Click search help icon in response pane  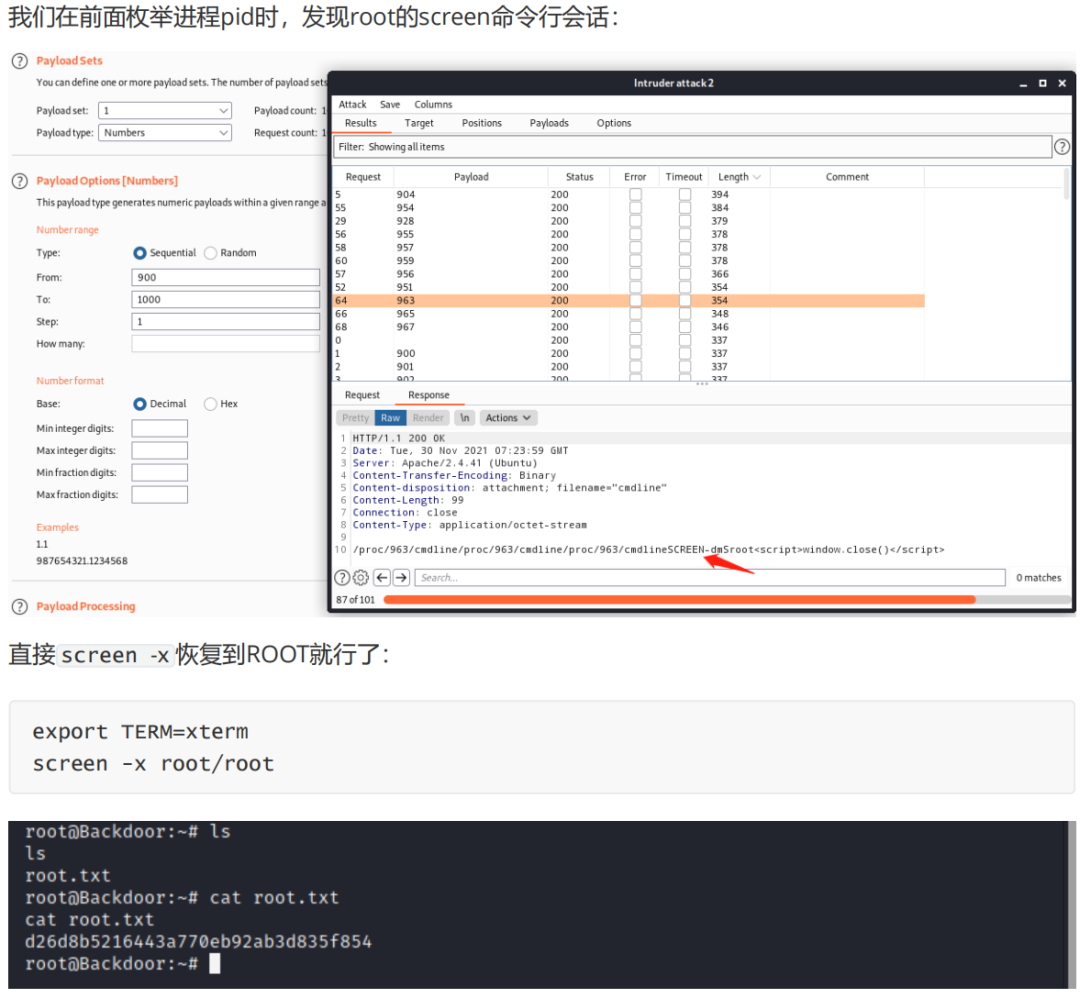tap(342, 578)
